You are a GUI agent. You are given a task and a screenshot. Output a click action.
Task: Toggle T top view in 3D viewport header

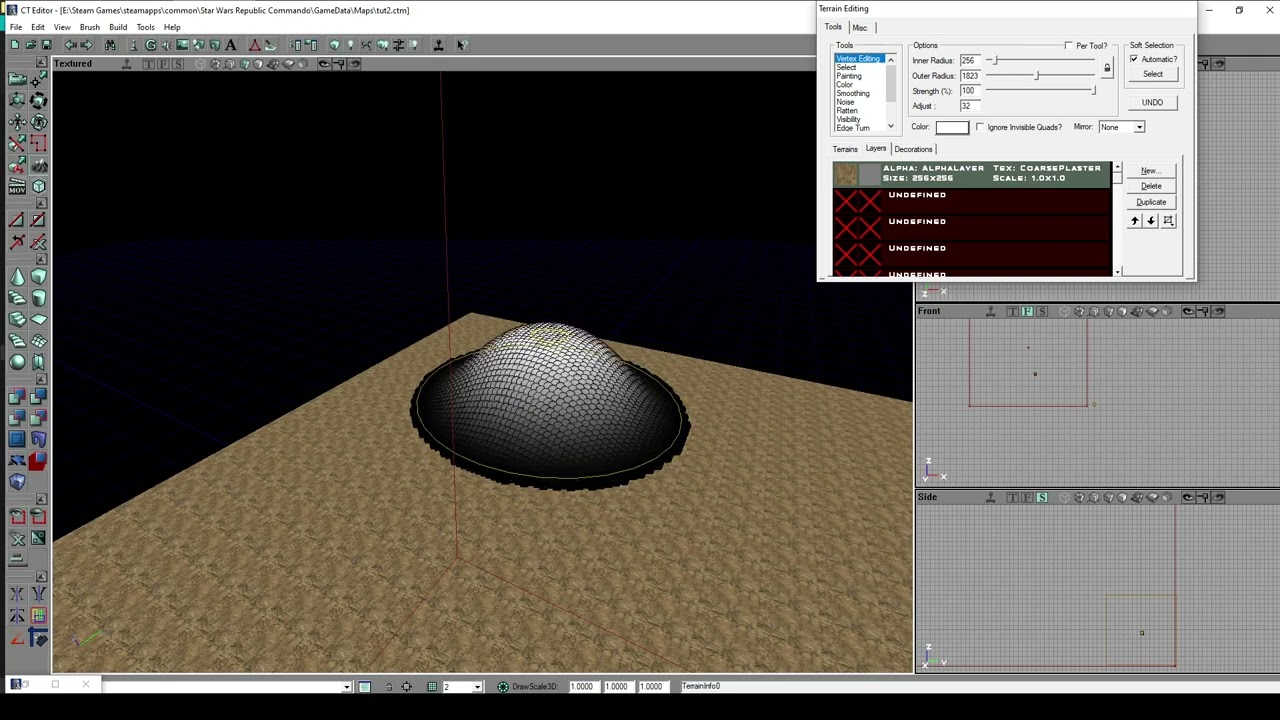(x=149, y=64)
